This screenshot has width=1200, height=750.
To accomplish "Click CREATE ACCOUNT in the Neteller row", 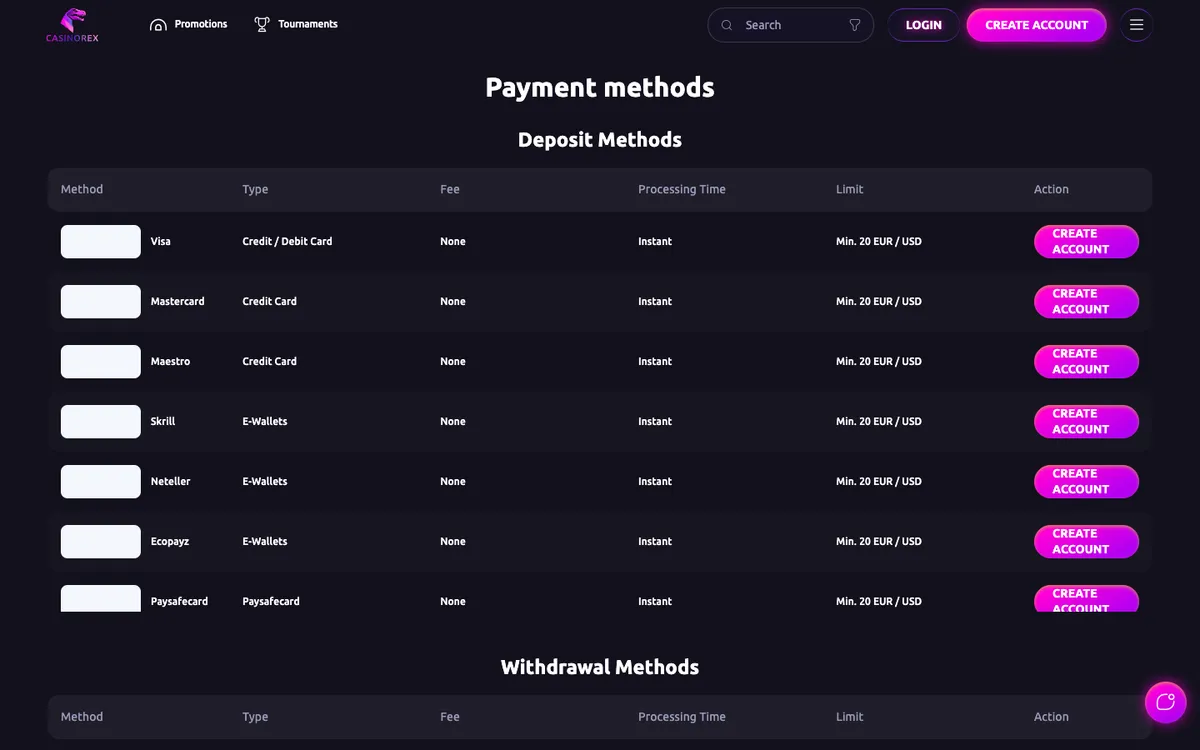I will (1086, 482).
